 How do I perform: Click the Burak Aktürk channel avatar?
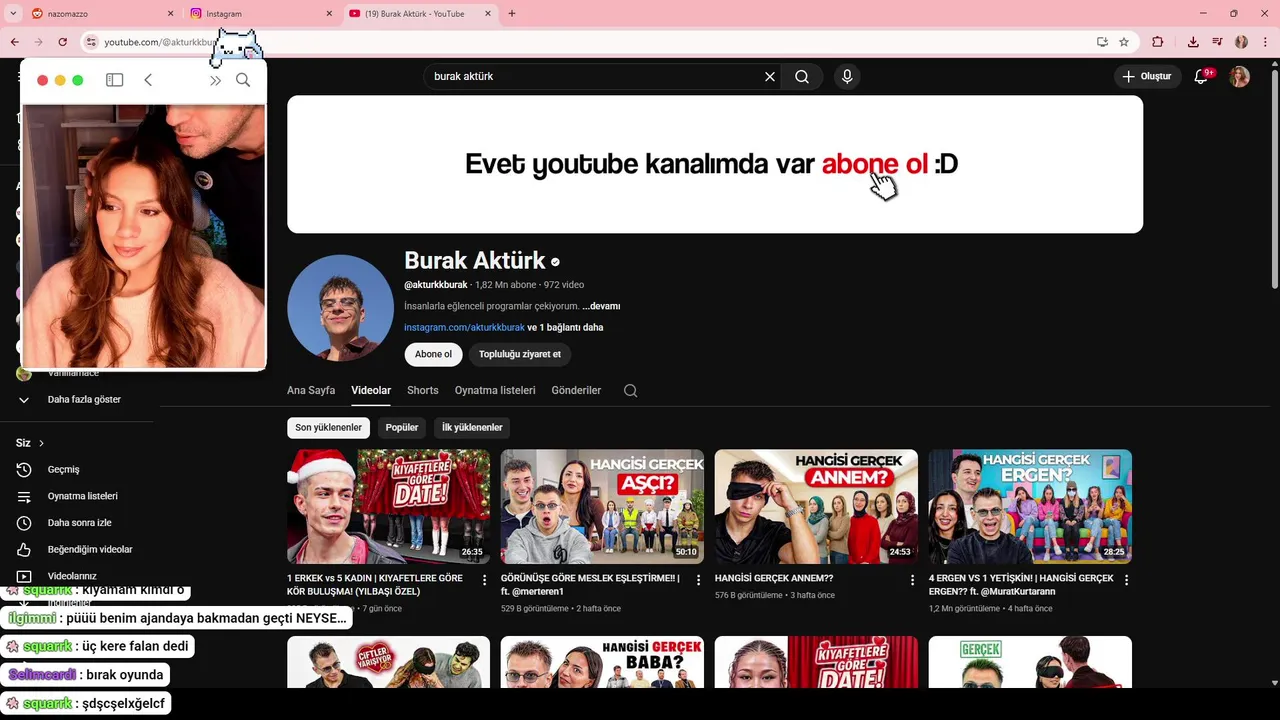(340, 308)
